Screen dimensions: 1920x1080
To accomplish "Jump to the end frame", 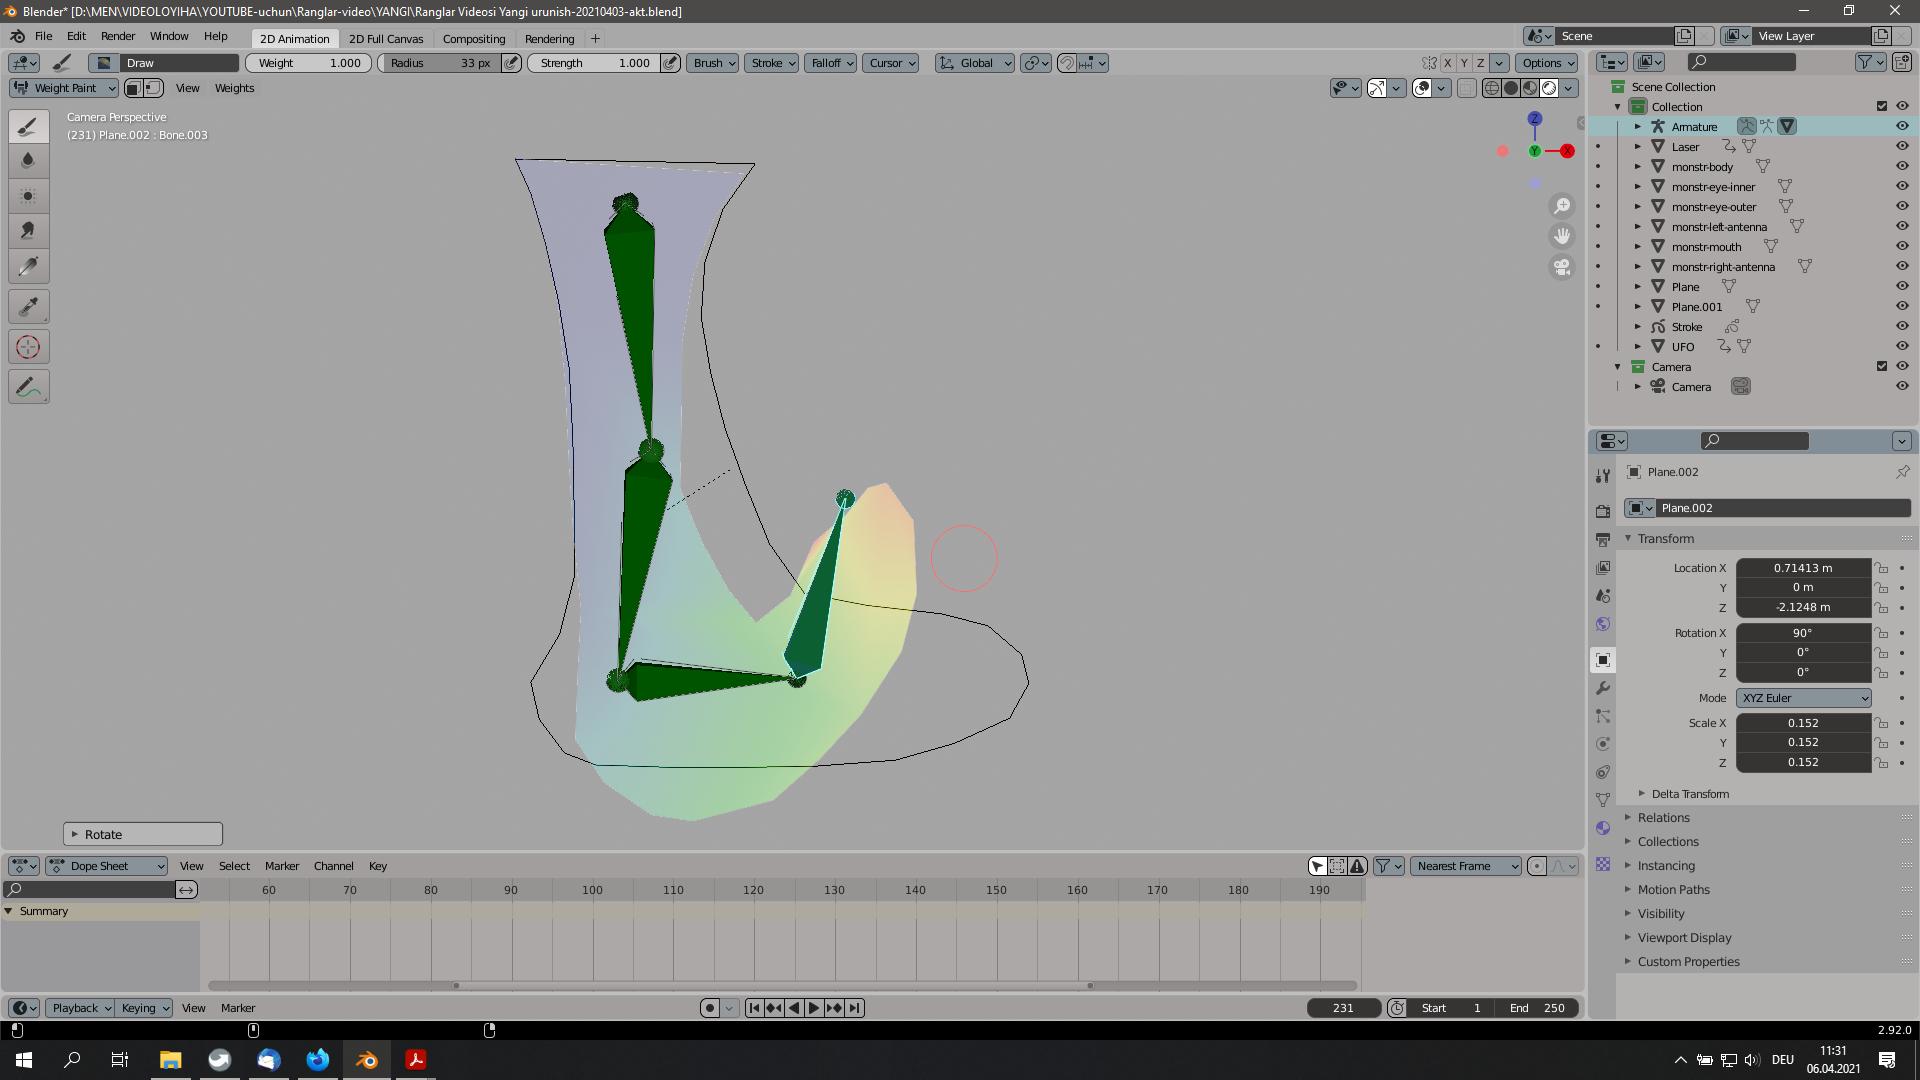I will pyautogui.click(x=854, y=1008).
